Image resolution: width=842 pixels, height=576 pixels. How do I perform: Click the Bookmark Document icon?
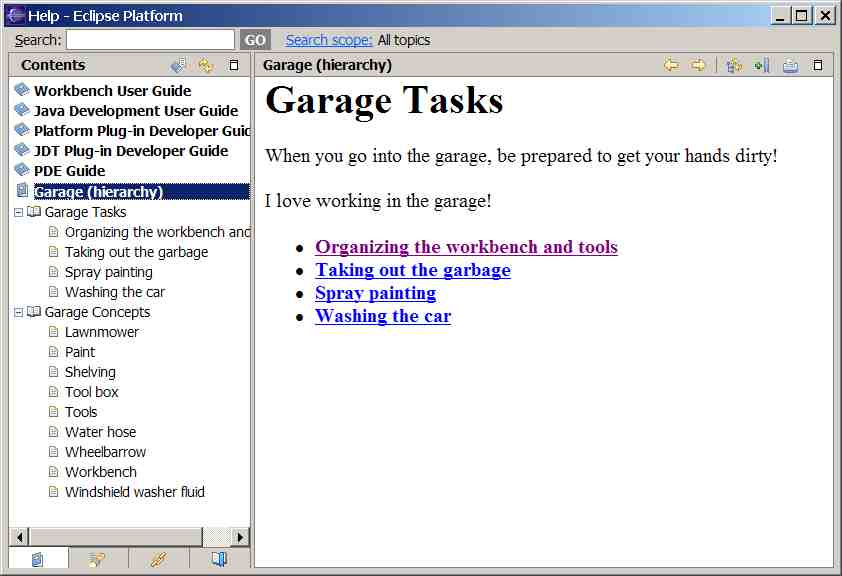pos(762,65)
